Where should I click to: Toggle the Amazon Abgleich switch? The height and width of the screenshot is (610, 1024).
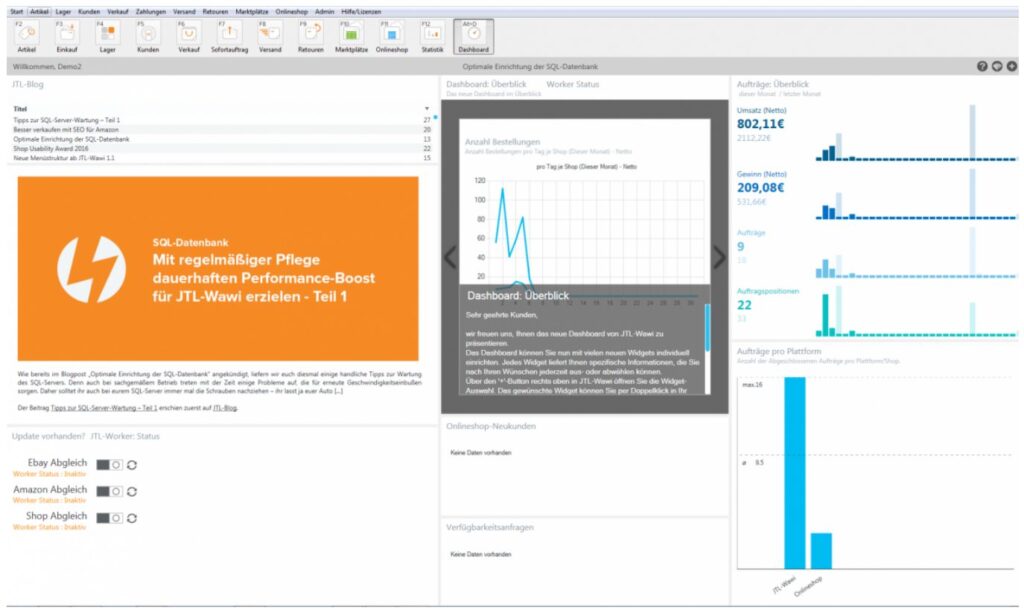pos(109,491)
